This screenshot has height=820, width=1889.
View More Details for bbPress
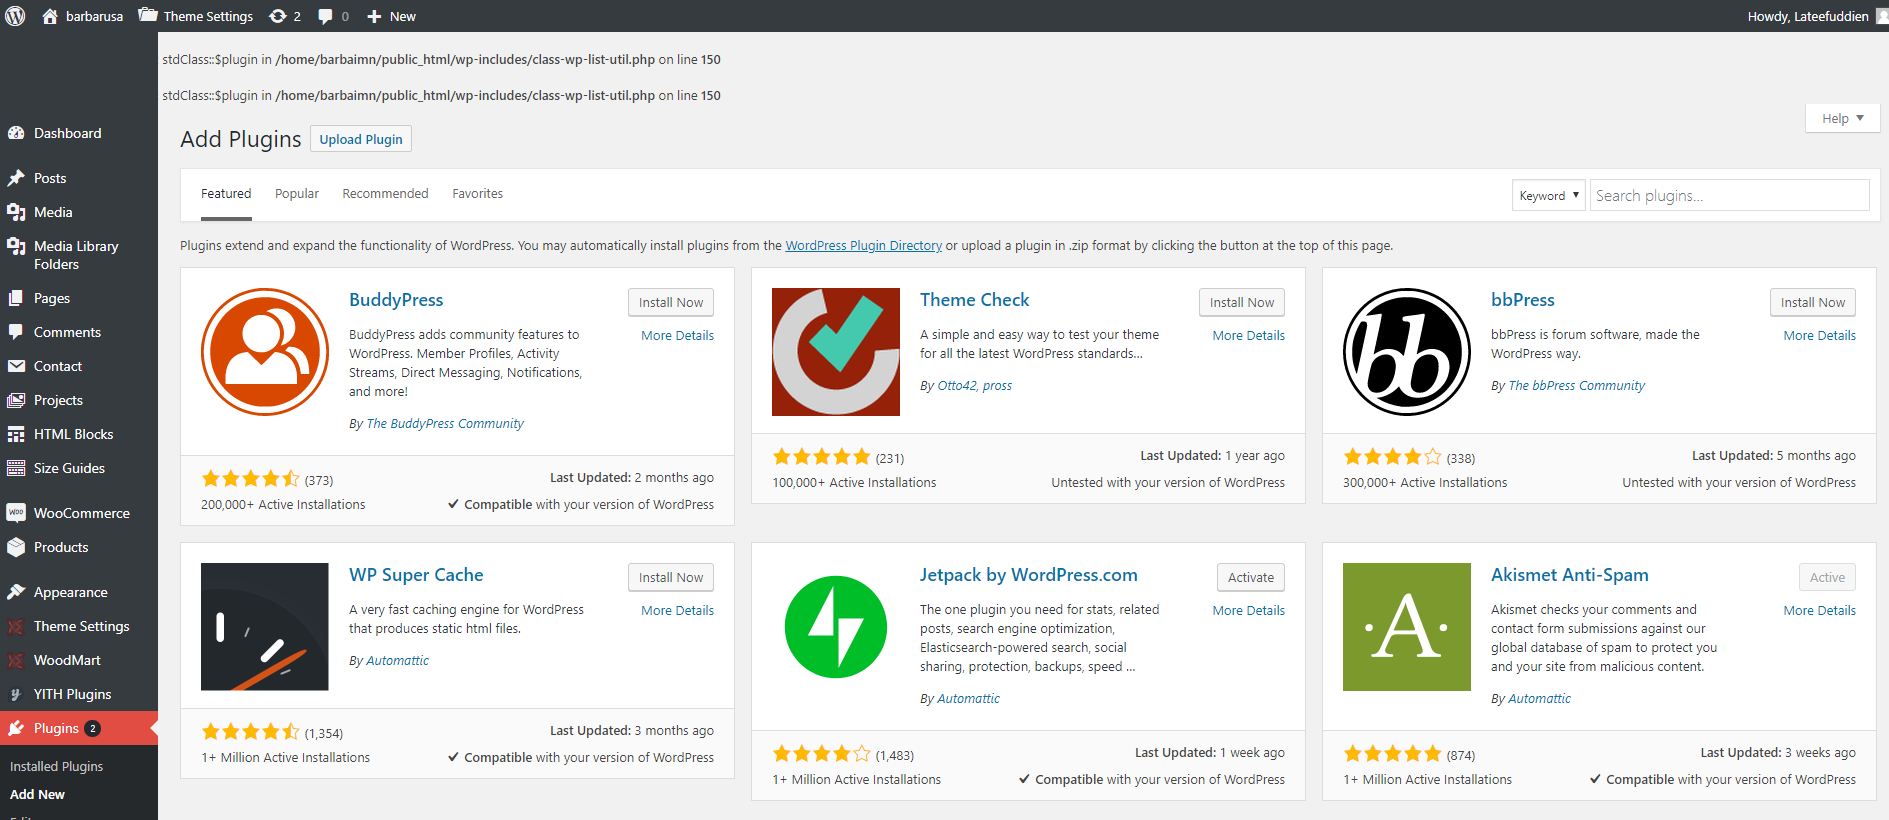[x=1820, y=336]
